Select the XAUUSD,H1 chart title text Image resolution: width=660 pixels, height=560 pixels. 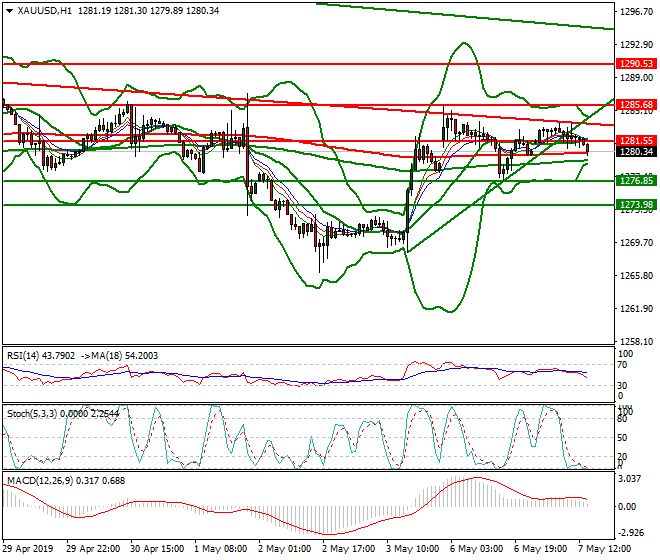click(x=45, y=11)
